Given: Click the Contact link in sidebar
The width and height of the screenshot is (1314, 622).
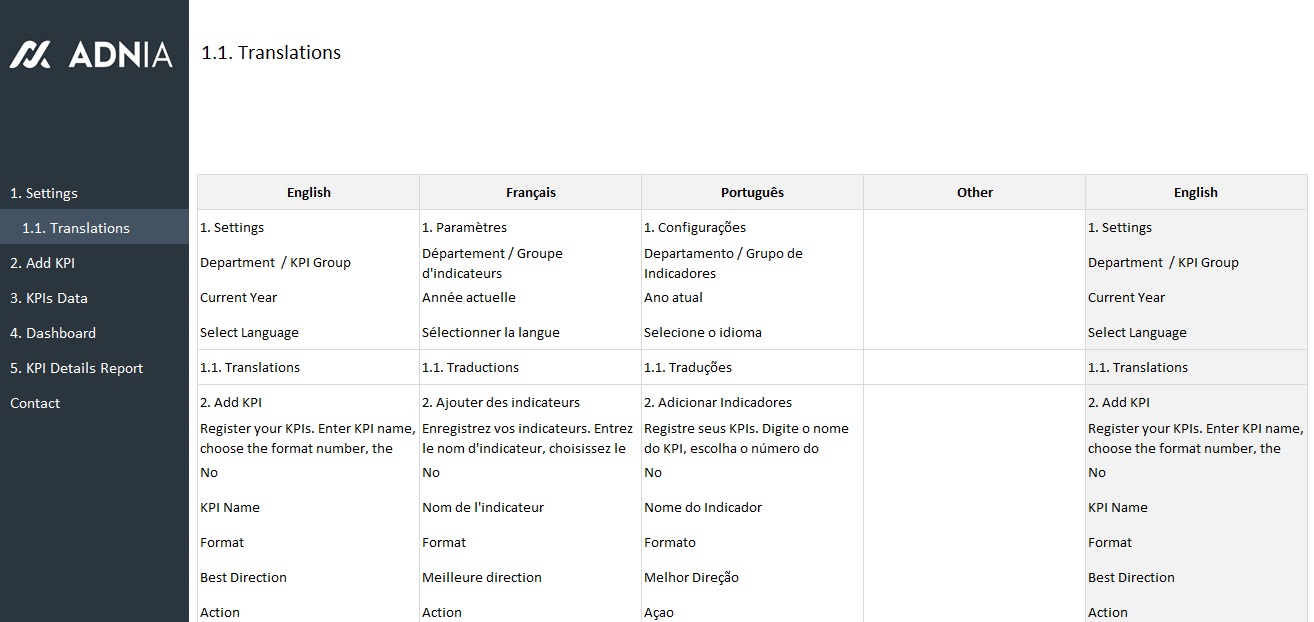Looking at the screenshot, I should [x=35, y=403].
